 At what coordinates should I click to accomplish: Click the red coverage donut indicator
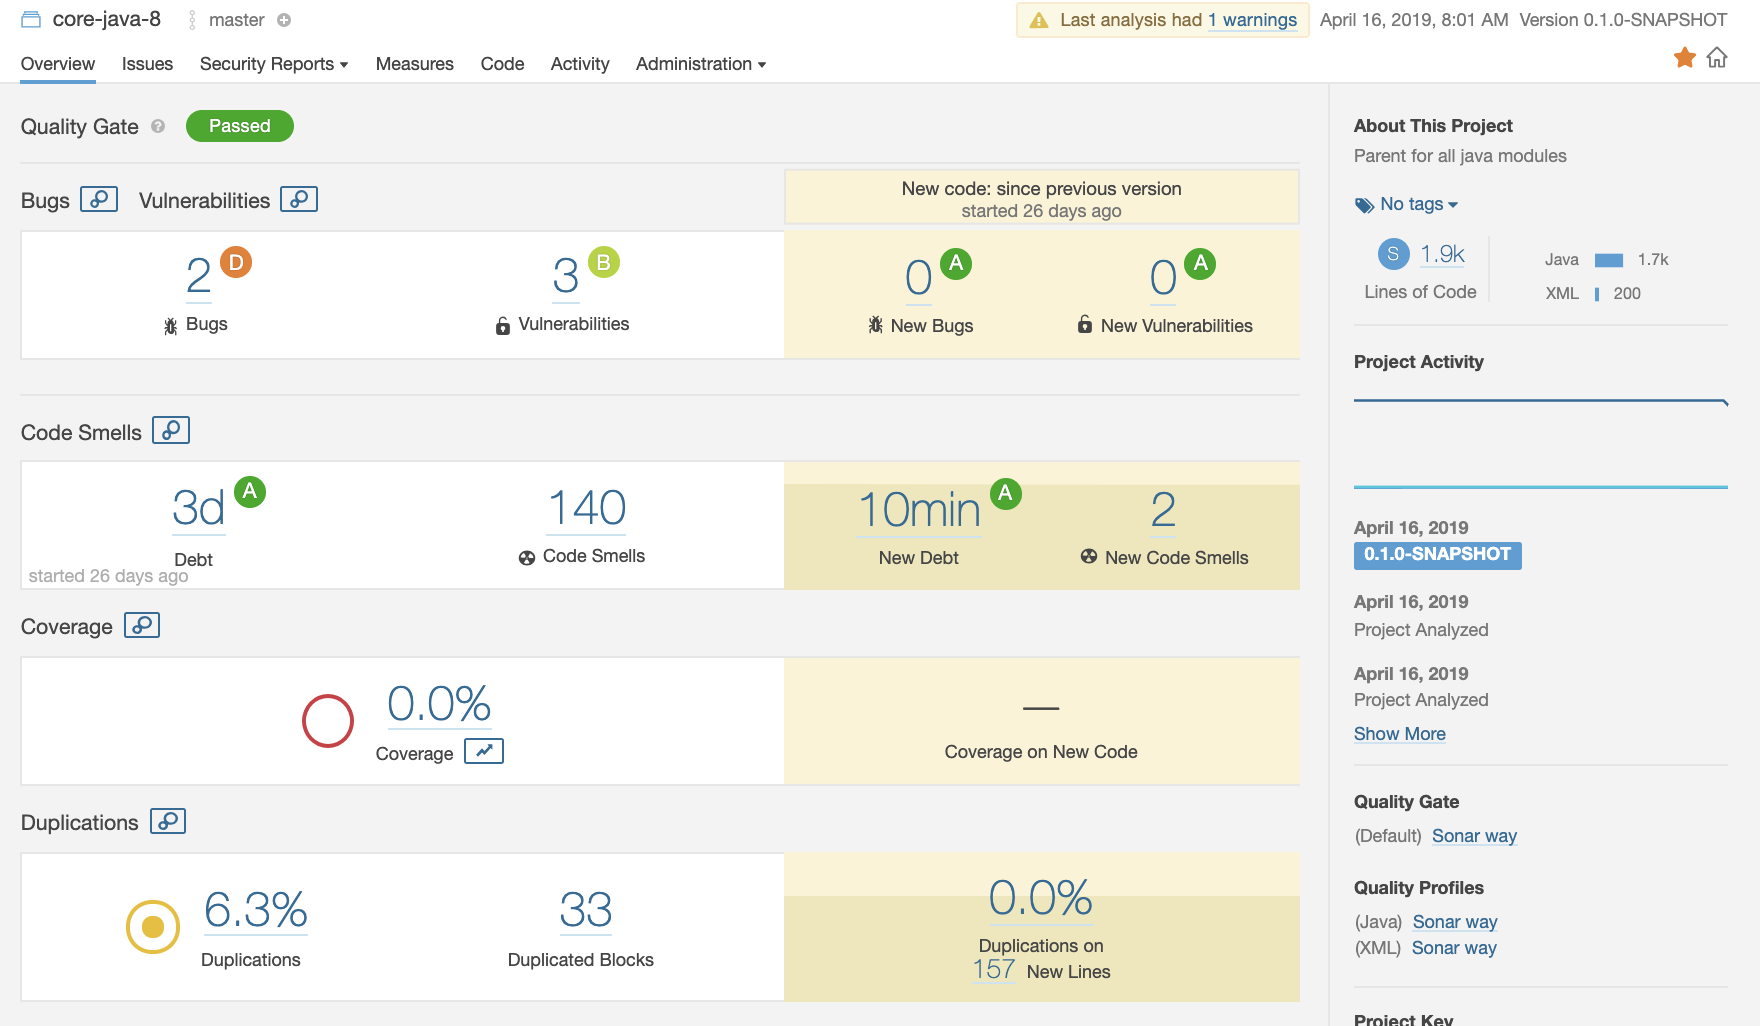pyautogui.click(x=328, y=721)
